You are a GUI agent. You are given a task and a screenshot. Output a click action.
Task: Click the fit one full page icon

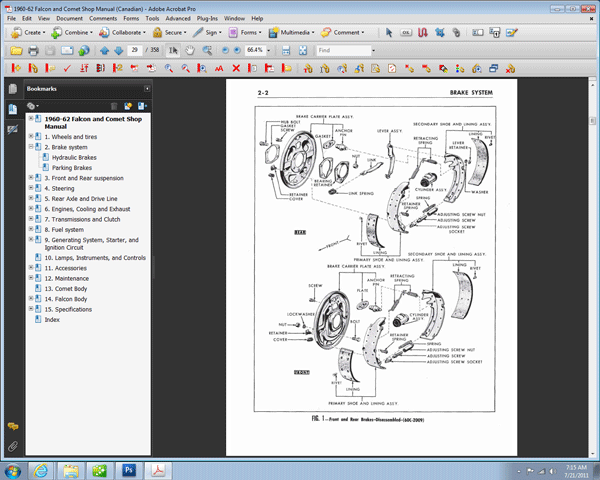[303, 50]
